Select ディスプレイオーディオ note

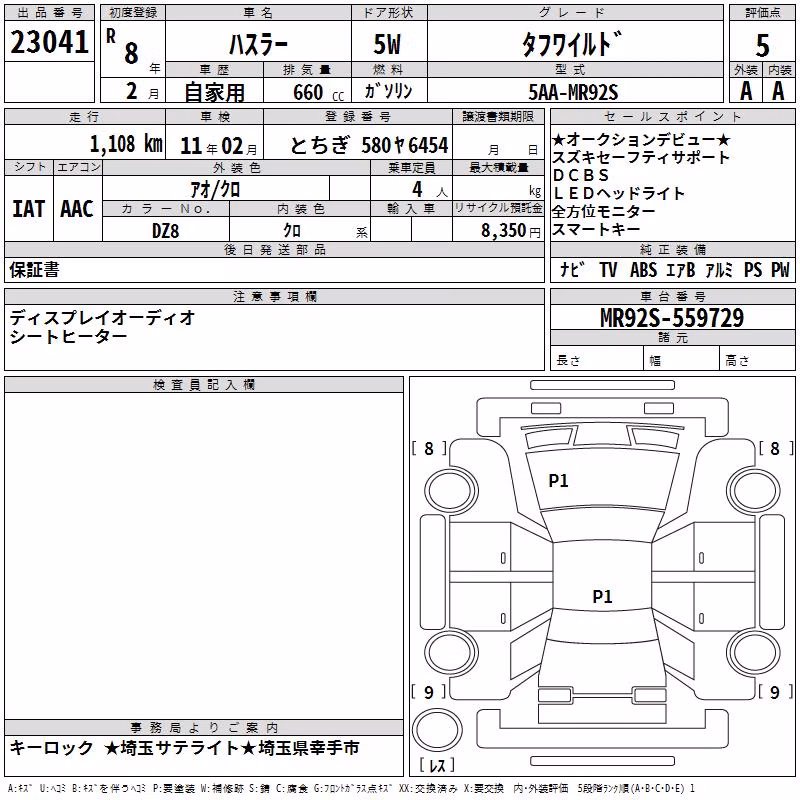coord(102,318)
